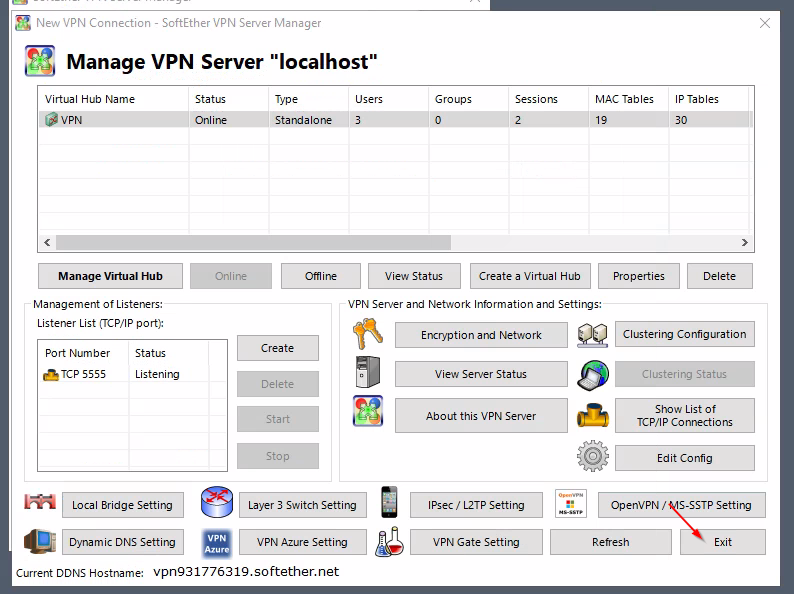Sort by IP Tables column header
This screenshot has width=794, height=594.
point(709,99)
